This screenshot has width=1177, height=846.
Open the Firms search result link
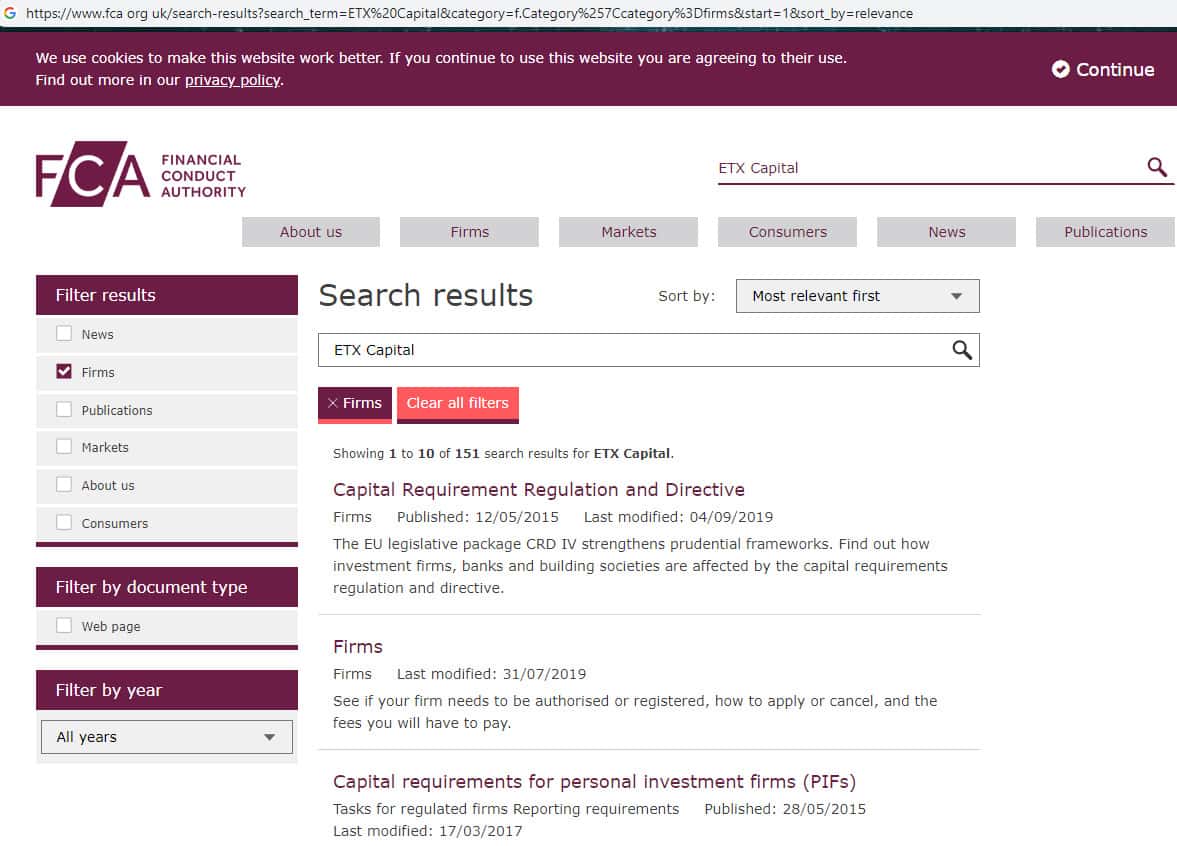358,646
